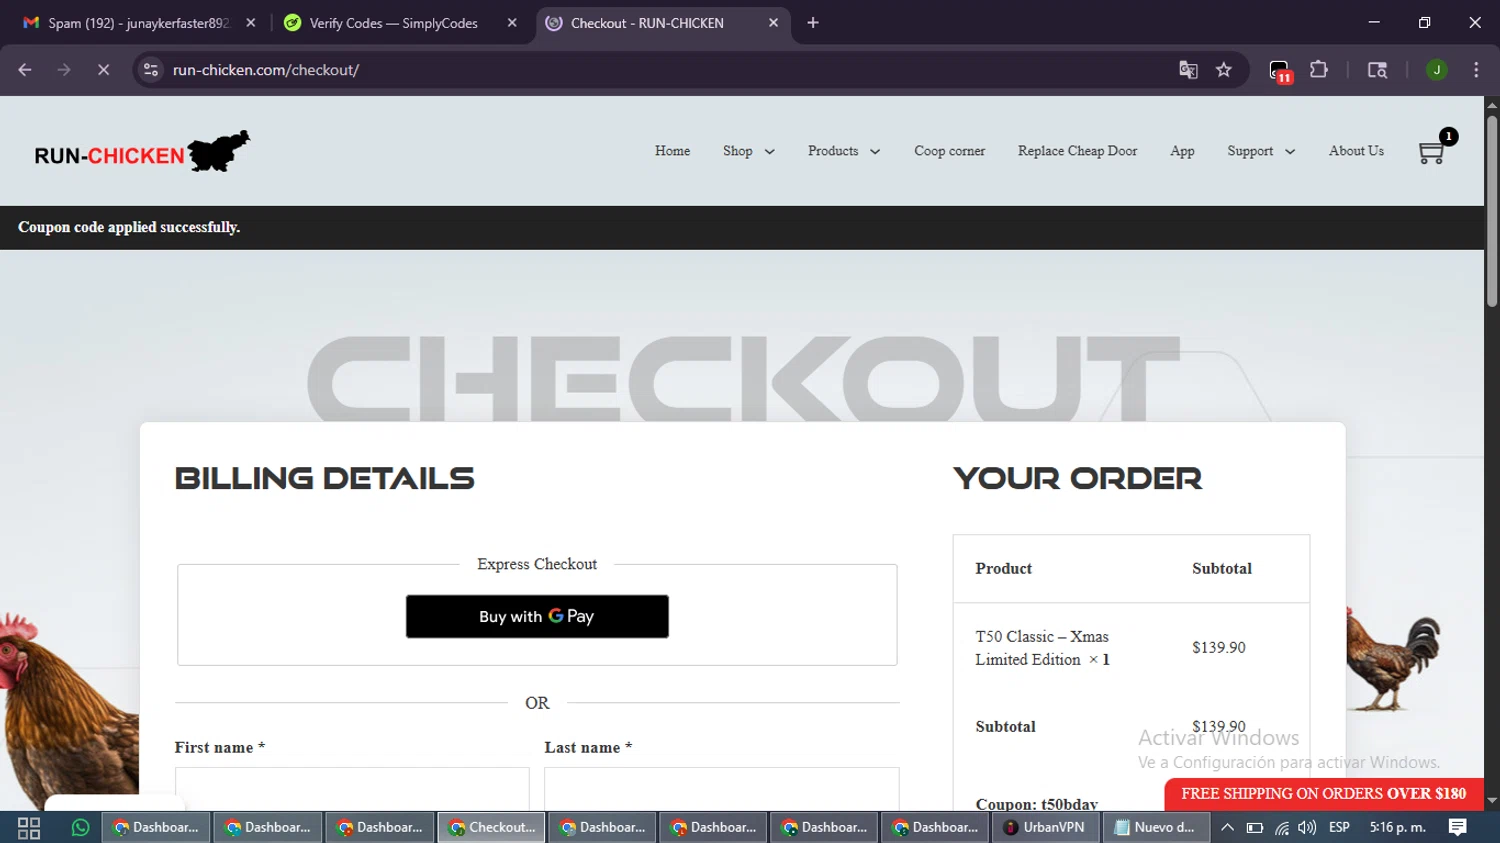Close the Checkout - RUN-CHICKEN tab

tap(773, 23)
